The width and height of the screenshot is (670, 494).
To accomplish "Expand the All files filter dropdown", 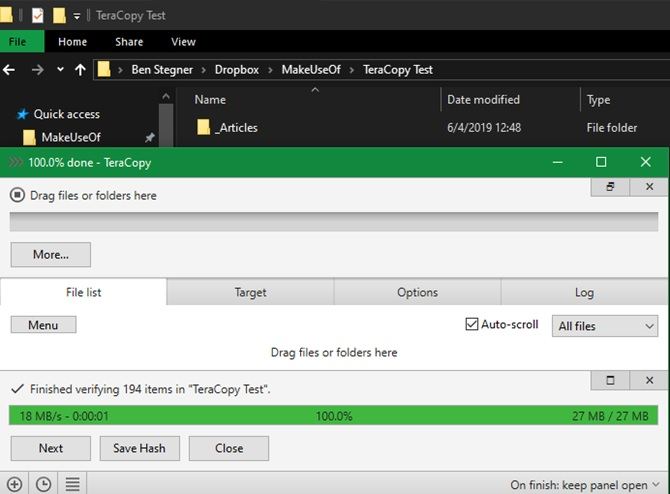I will (x=604, y=326).
